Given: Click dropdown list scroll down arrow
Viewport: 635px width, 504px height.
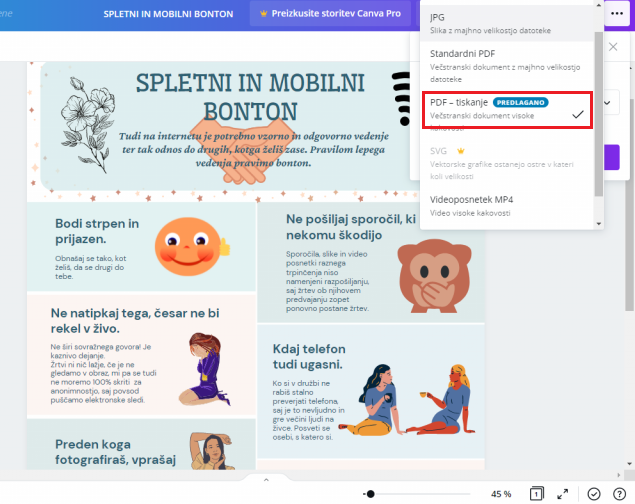Looking at the screenshot, I should pos(599,224).
